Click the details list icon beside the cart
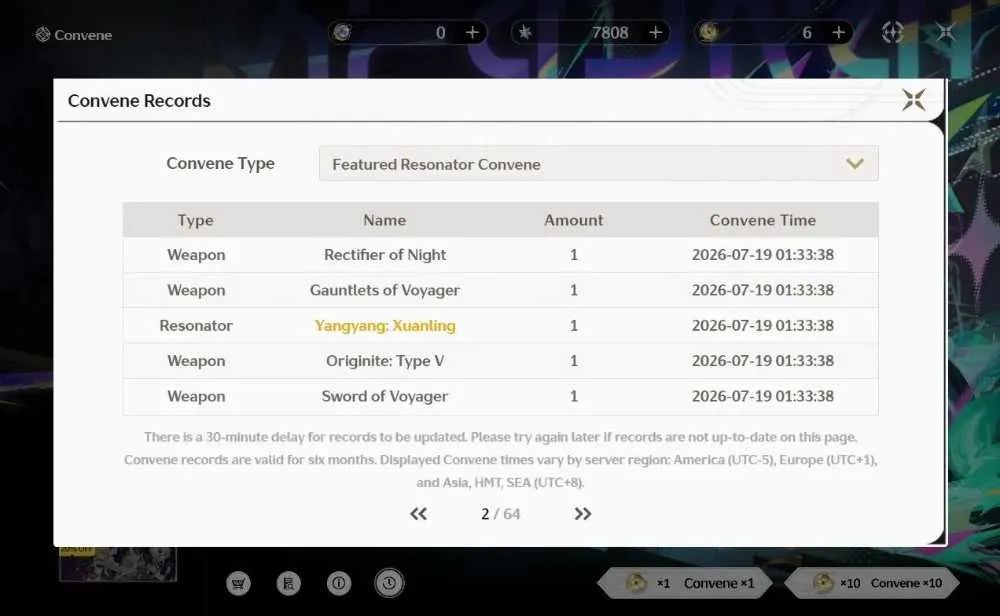This screenshot has height=616, width=1000. tap(288, 583)
